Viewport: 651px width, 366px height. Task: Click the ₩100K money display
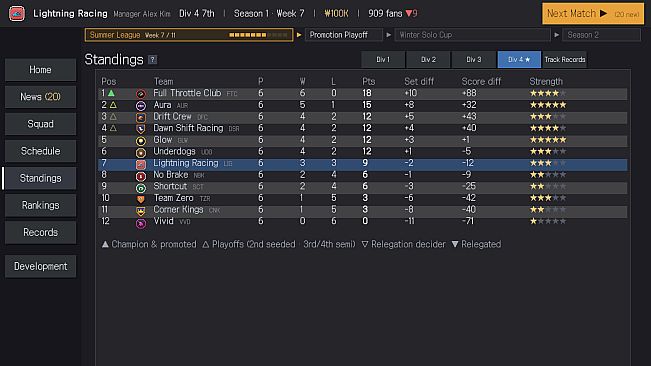click(x=336, y=13)
